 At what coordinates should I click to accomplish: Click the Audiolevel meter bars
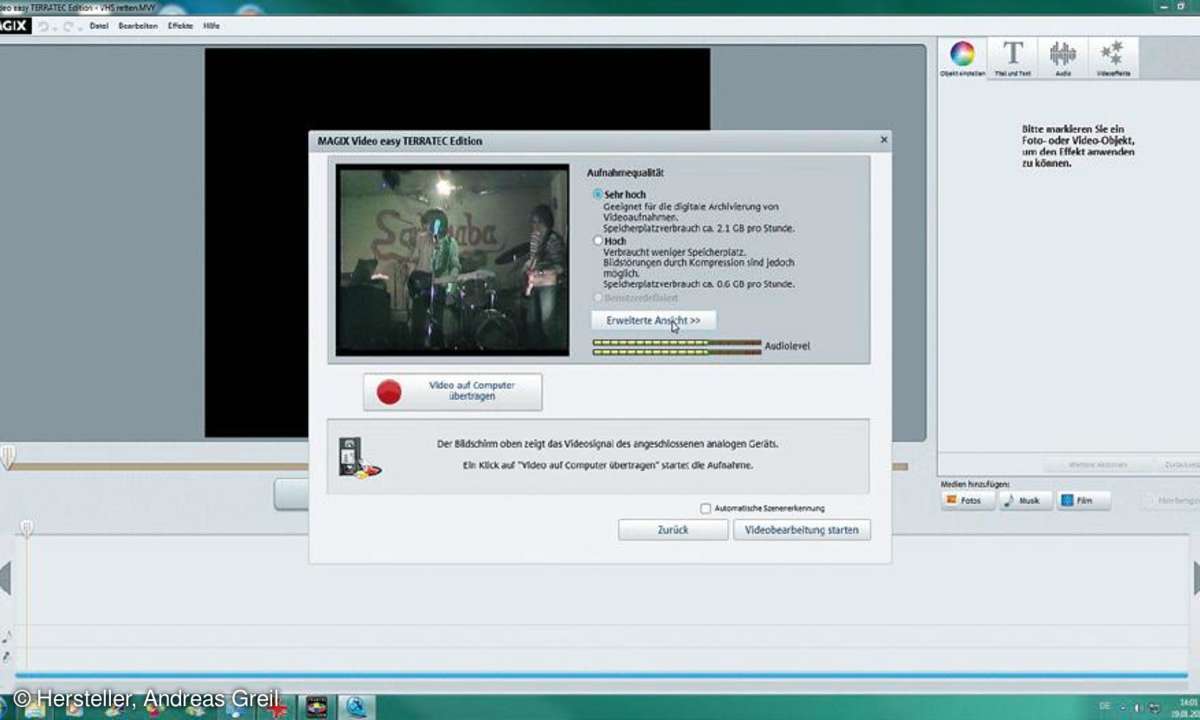click(x=677, y=346)
